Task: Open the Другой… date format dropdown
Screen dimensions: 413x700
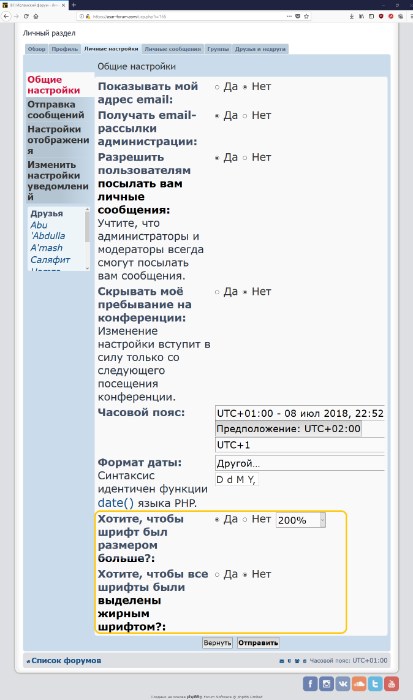Action: pos(300,463)
